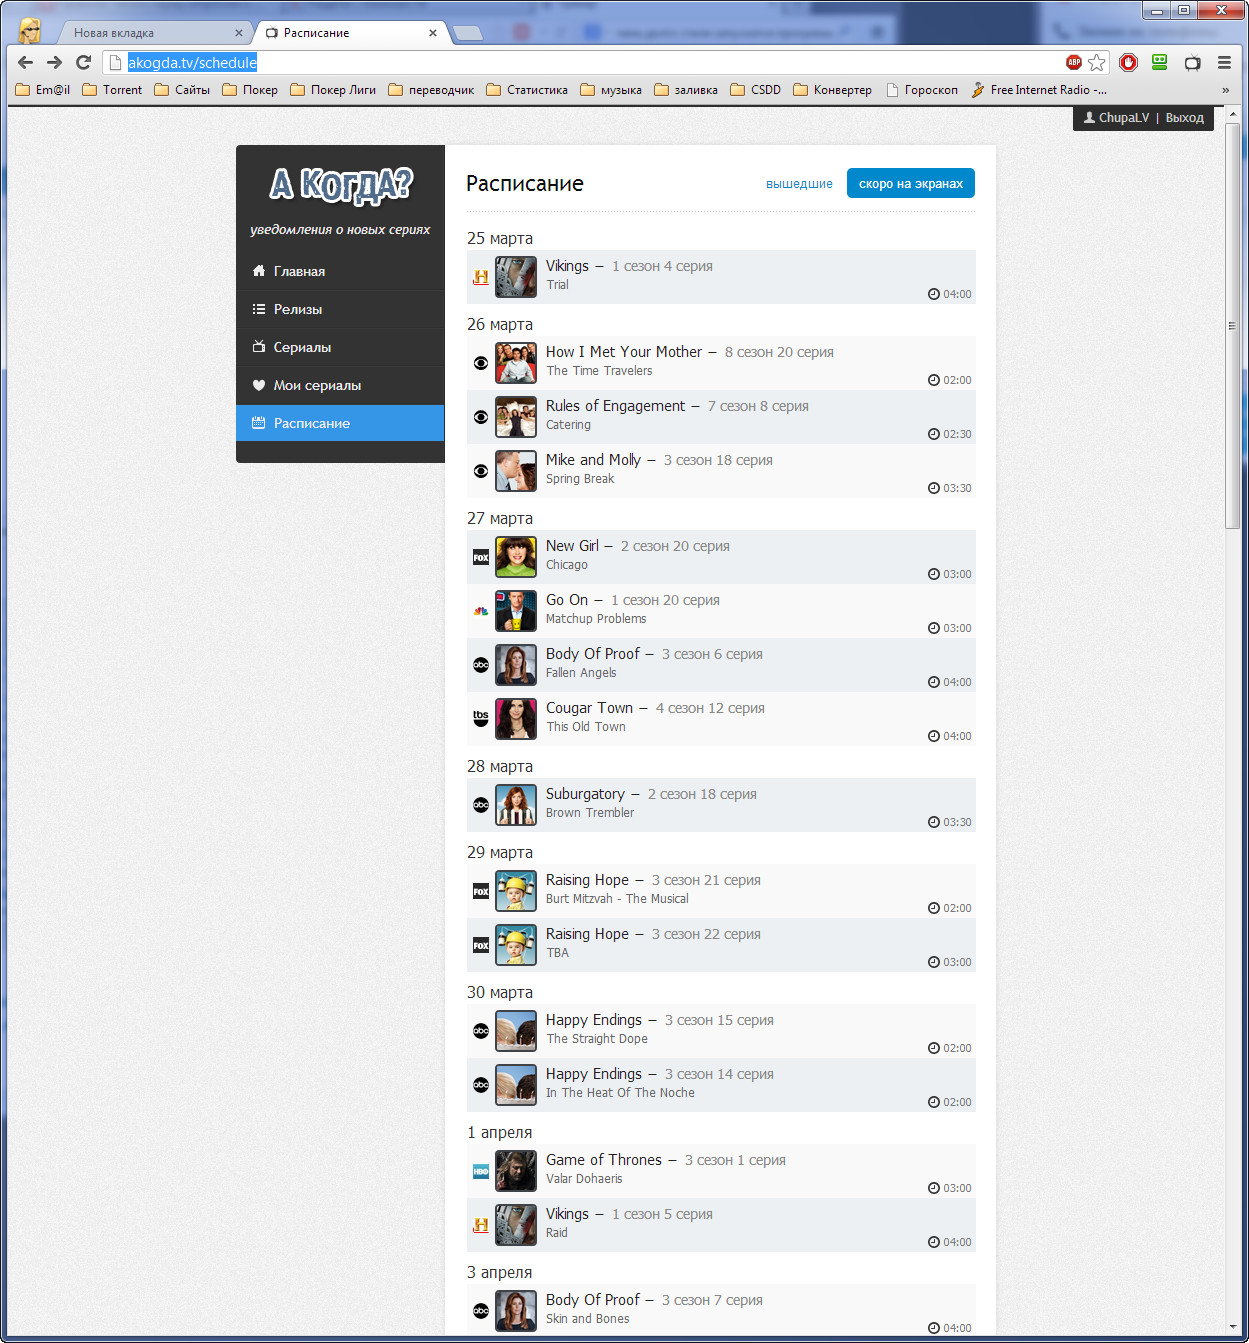Screen dimensions: 1249x1343
Task: Open the Game of Thrones title link
Action: point(604,1160)
